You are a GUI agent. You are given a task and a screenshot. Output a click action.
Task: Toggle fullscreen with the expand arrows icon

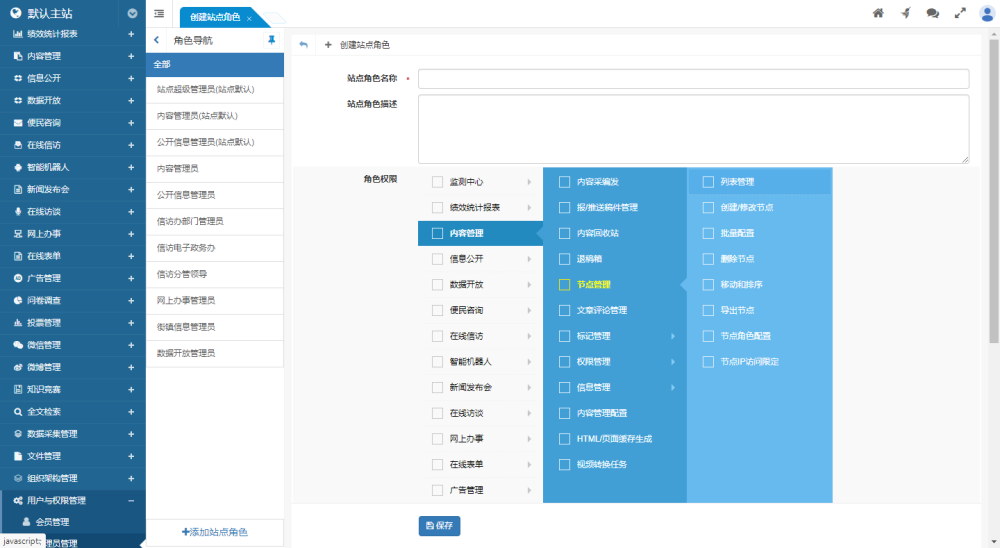(x=960, y=13)
